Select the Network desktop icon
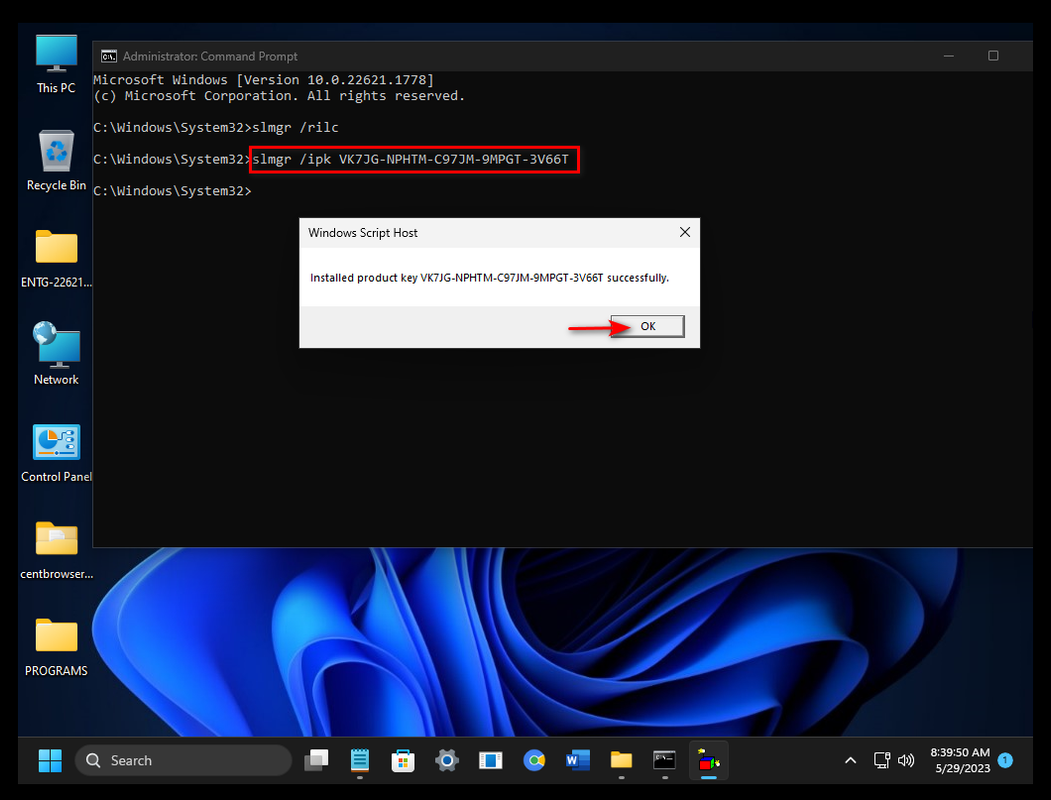 [56, 354]
